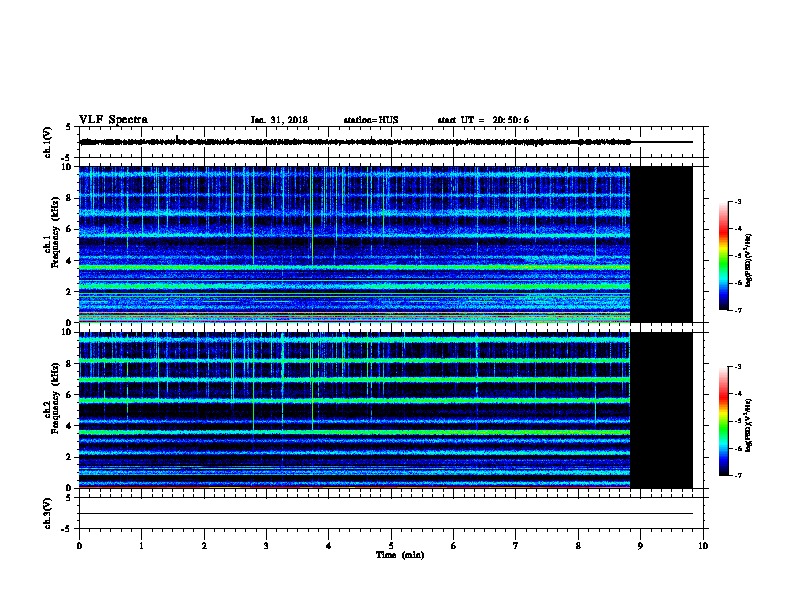Viewport: 792px width, 612px height.
Task: Click the lower color bar beside ch.2 spectrogram
Action: click(723, 421)
